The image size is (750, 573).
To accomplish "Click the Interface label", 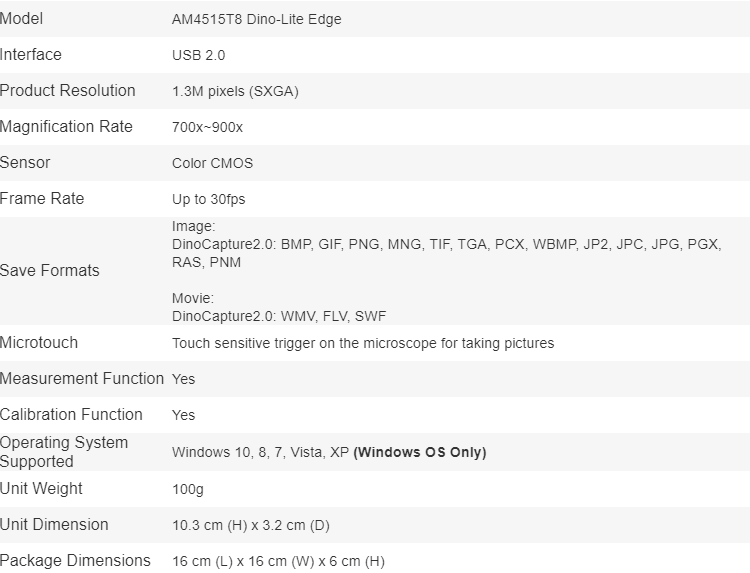I will tap(31, 55).
